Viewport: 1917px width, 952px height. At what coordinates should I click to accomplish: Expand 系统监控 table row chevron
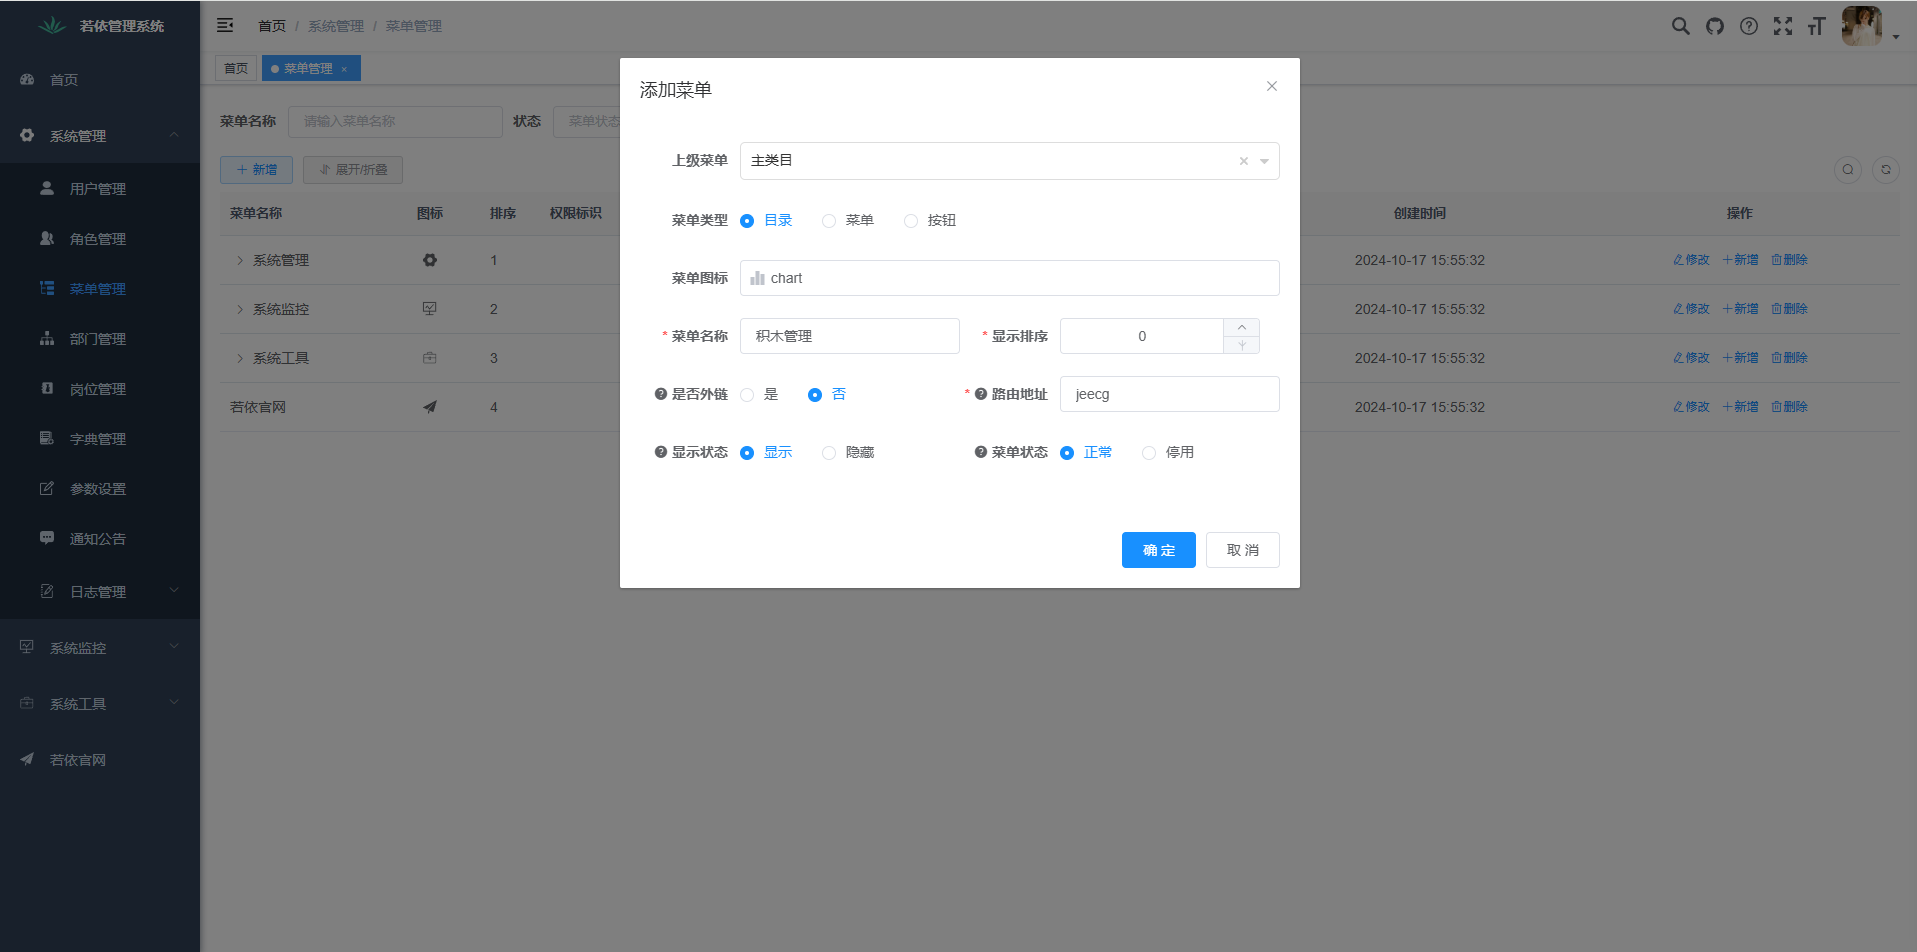click(x=240, y=309)
